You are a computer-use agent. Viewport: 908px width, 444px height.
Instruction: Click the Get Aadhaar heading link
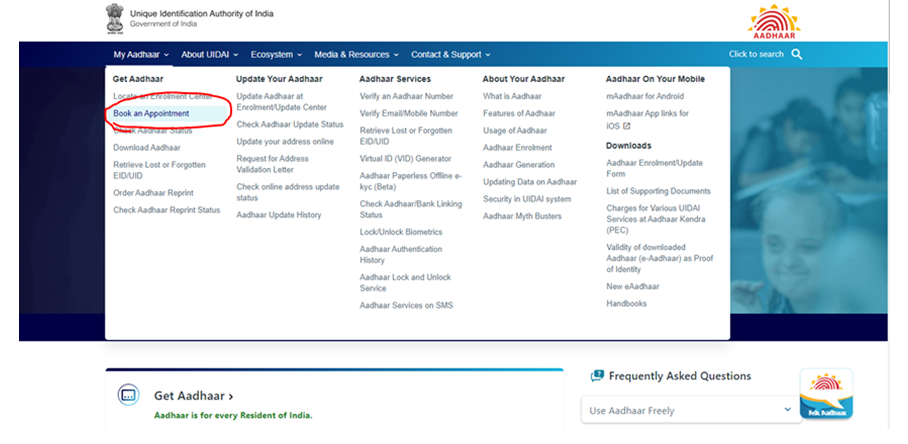point(193,396)
